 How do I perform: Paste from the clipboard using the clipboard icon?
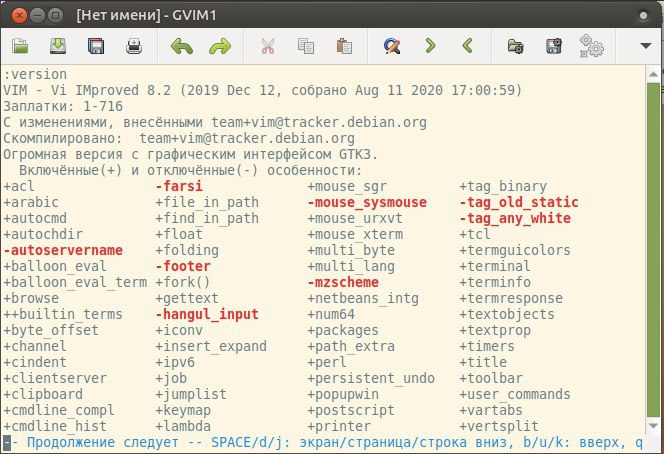coord(344,46)
